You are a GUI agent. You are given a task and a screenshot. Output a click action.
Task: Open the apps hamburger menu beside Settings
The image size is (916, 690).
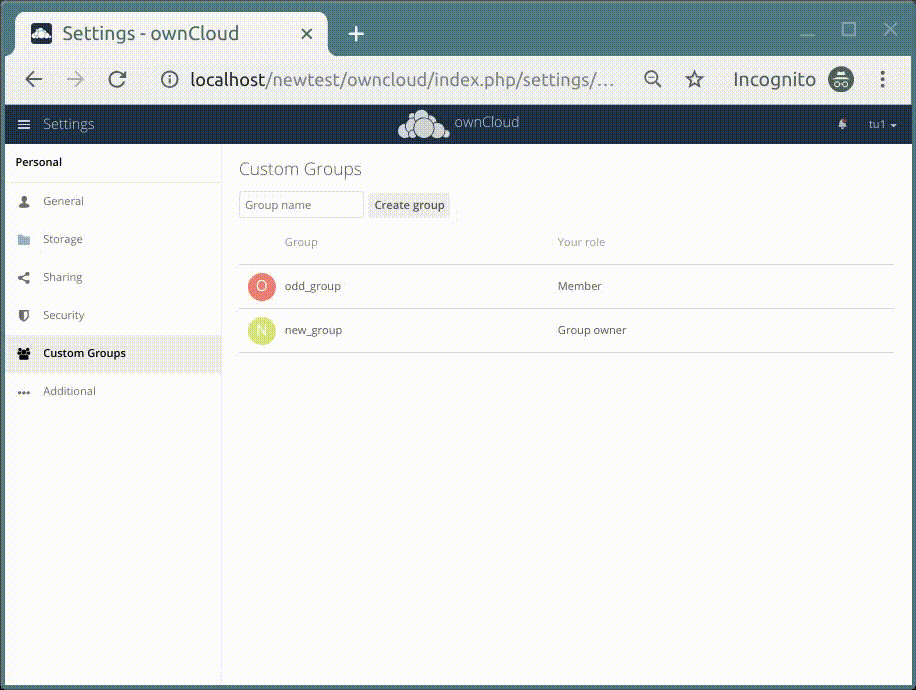[23, 124]
